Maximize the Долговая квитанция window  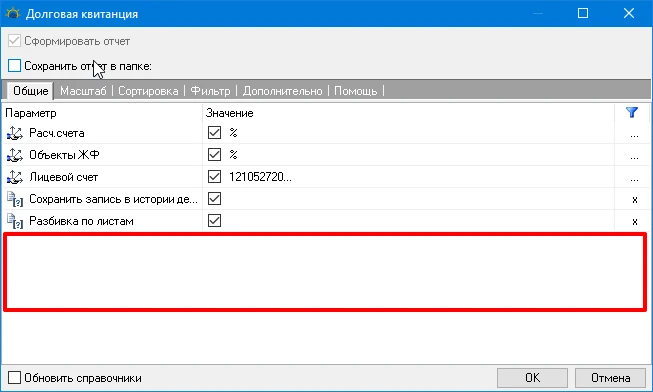583,13
